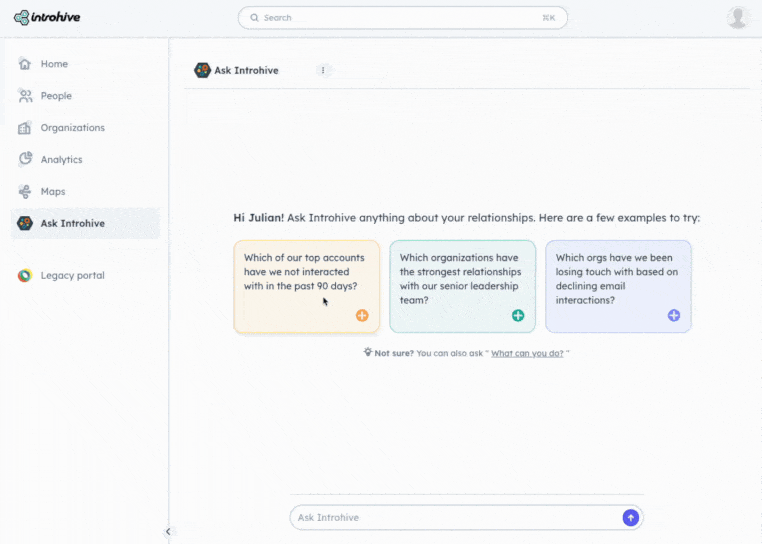Viewport: 762px width, 544px height.
Task: Click the purple plus icon
Action: (674, 316)
